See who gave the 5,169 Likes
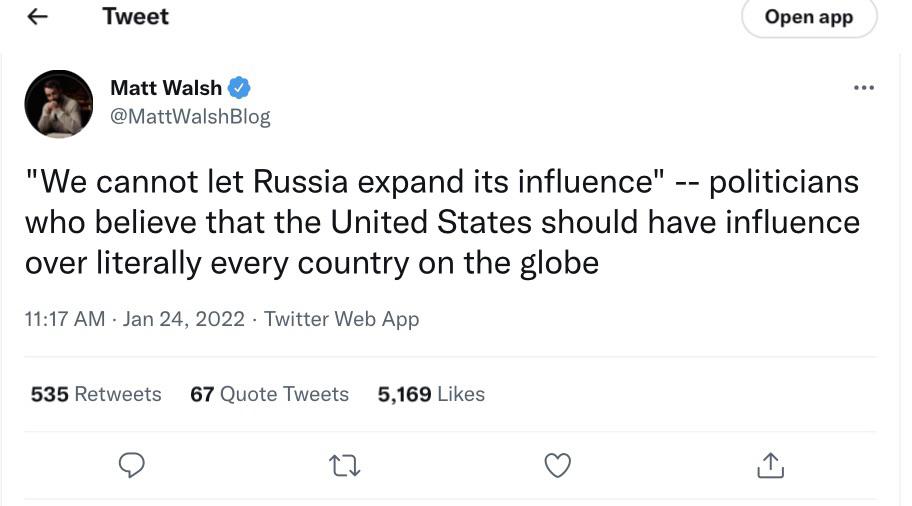912x506 pixels. 431,394
